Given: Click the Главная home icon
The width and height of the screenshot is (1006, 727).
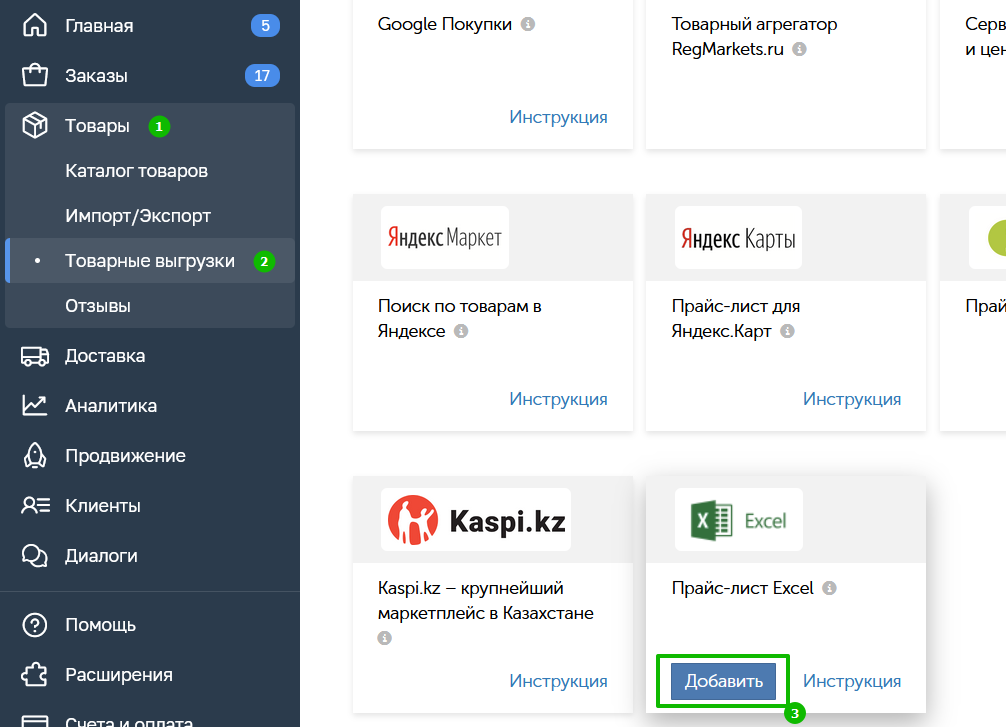Looking at the screenshot, I should tap(35, 26).
